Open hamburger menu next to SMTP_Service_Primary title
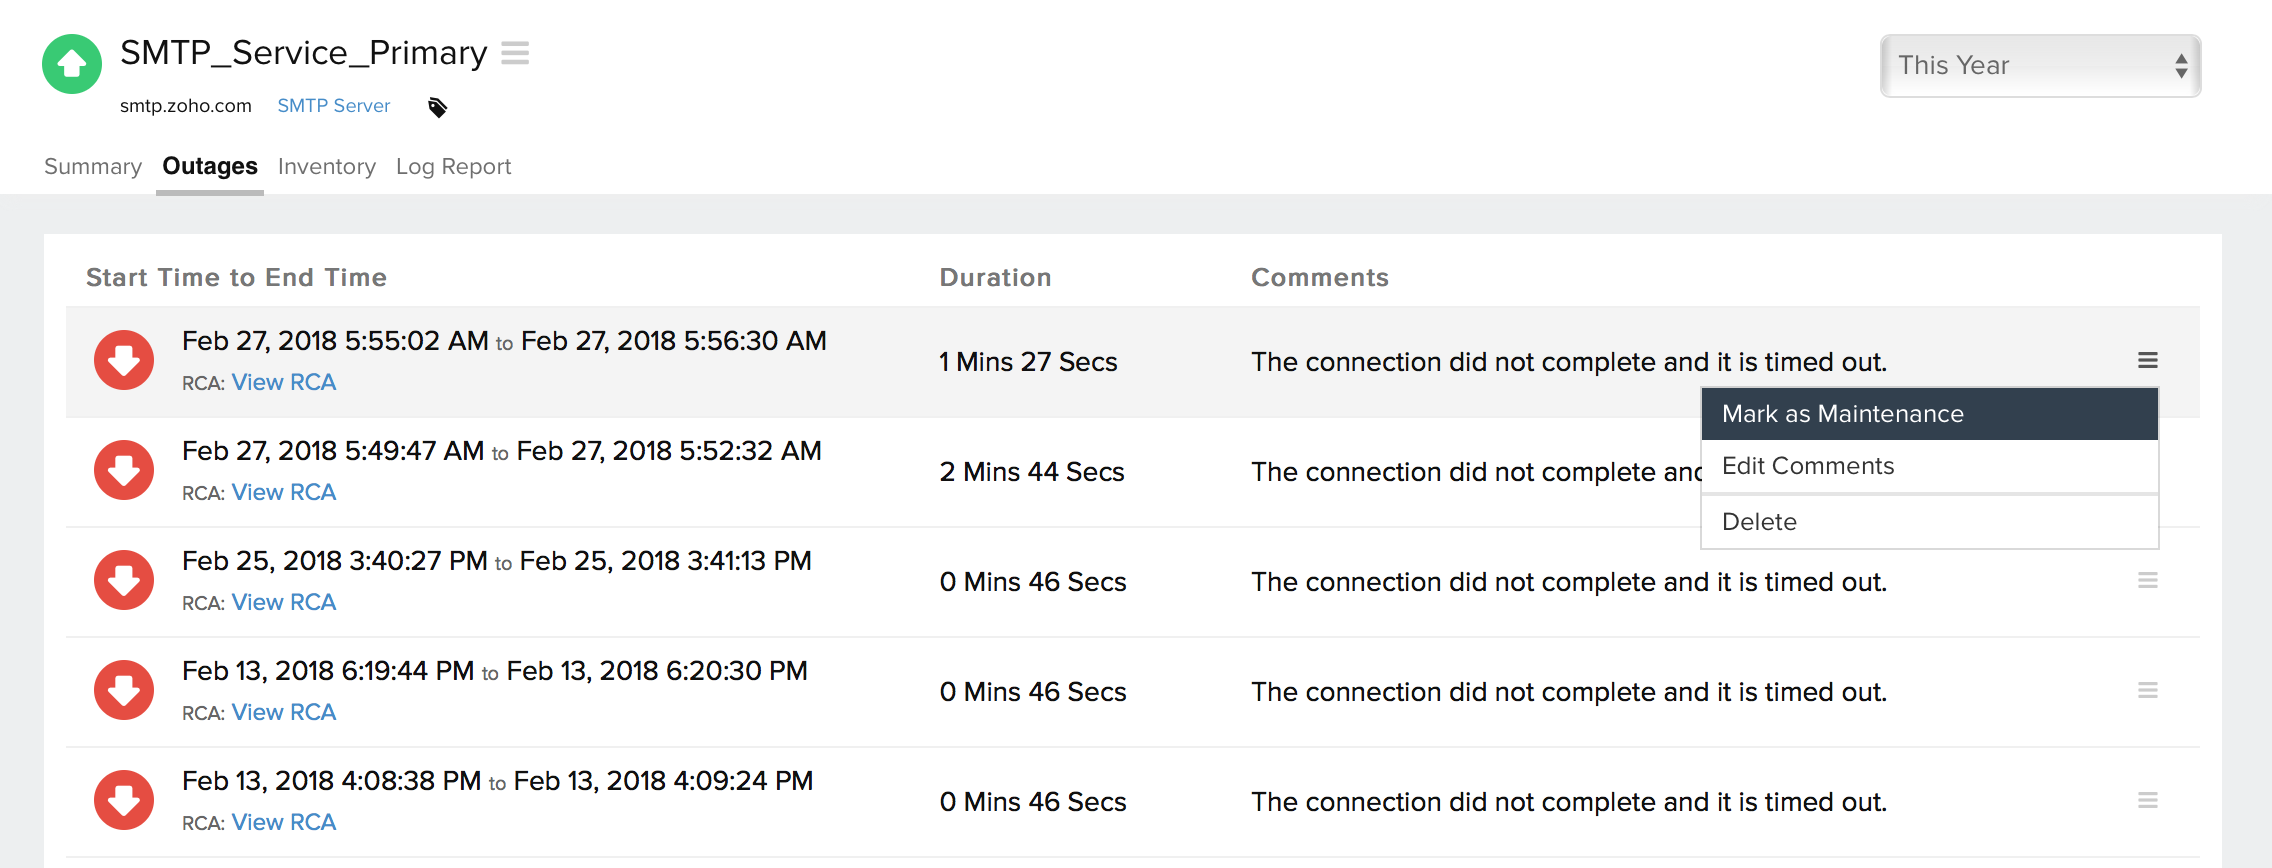Image resolution: width=2272 pixels, height=868 pixels. coord(515,53)
